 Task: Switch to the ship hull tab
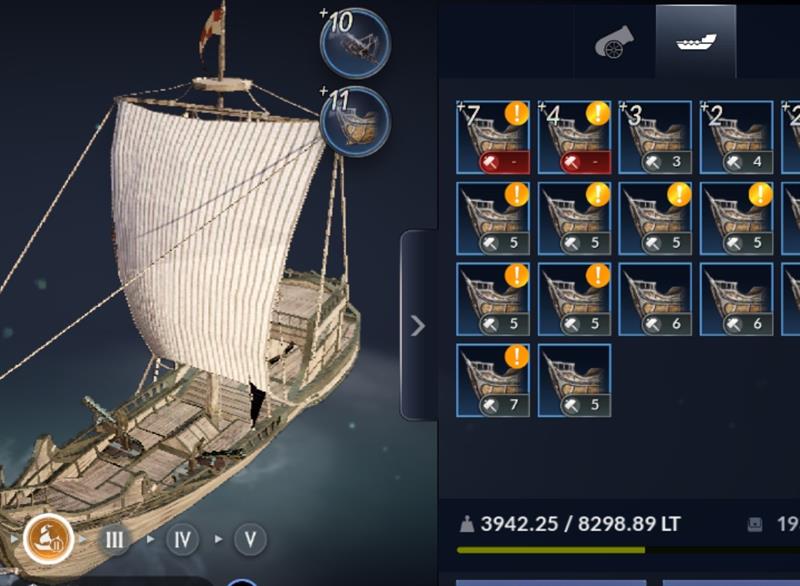pos(696,42)
